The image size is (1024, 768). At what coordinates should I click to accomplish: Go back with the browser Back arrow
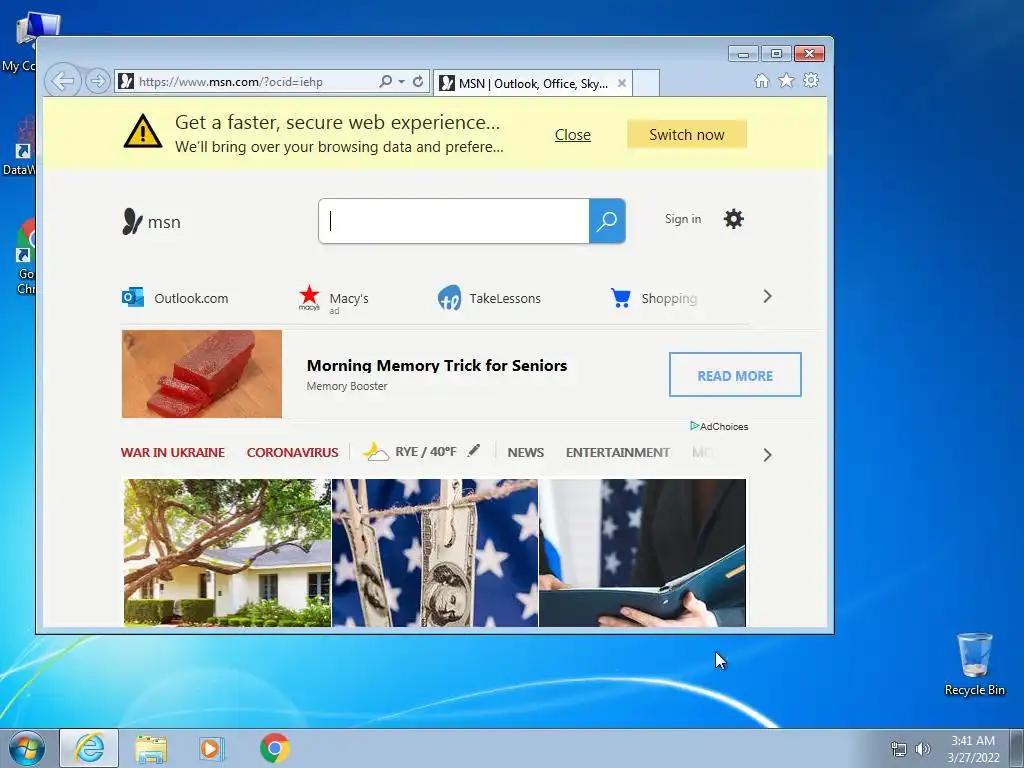pyautogui.click(x=63, y=82)
